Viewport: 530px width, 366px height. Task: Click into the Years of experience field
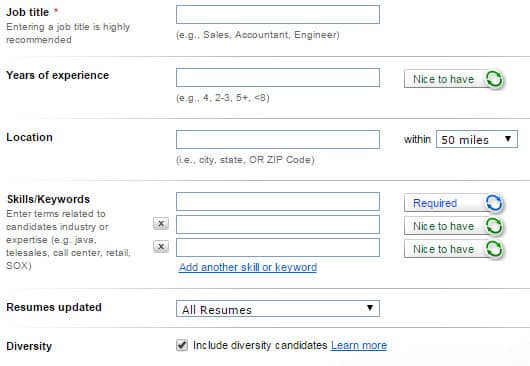point(278,77)
